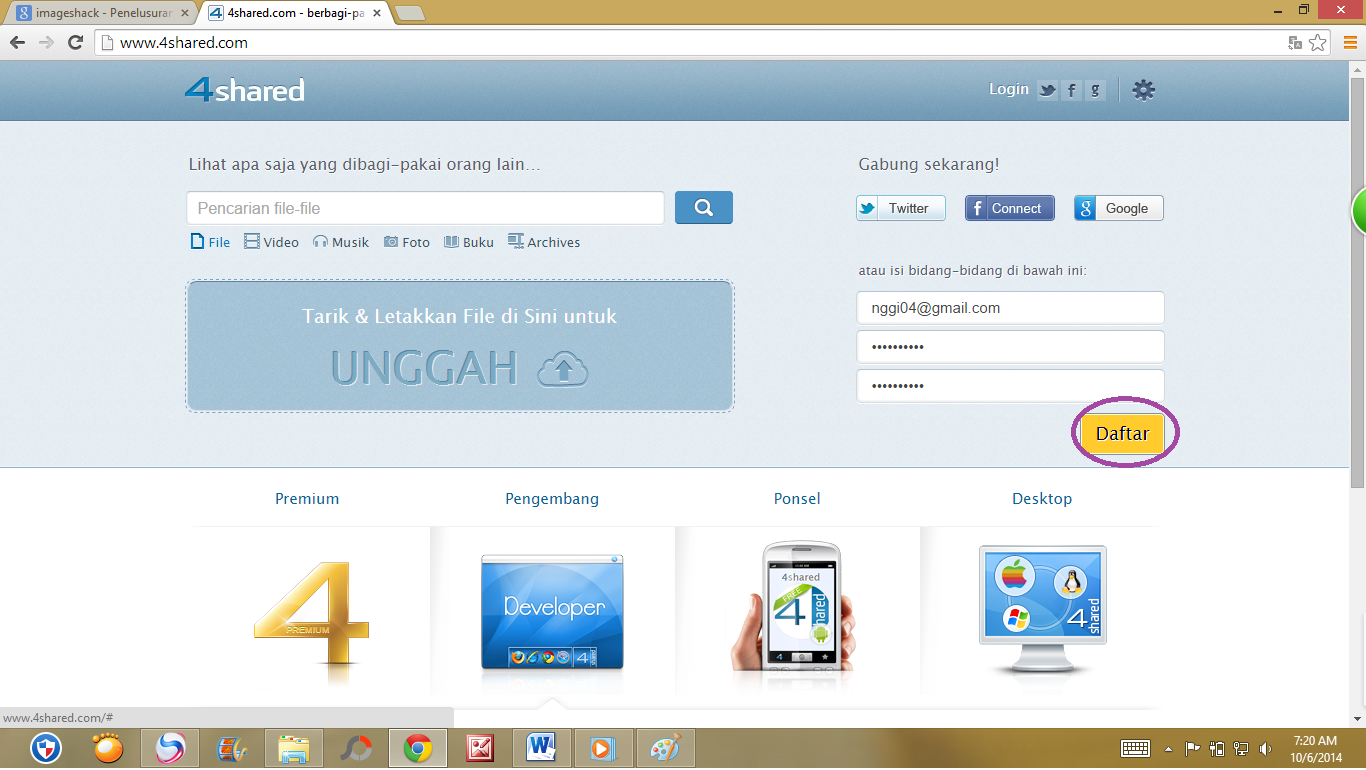Click the UNGGAH drag and drop upload area

460,346
